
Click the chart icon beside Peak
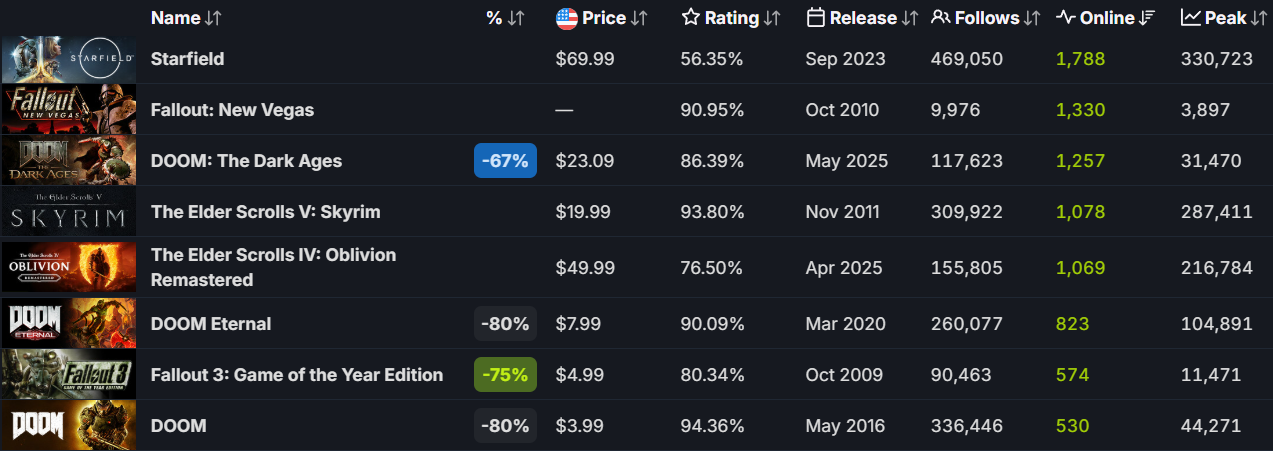(1190, 18)
